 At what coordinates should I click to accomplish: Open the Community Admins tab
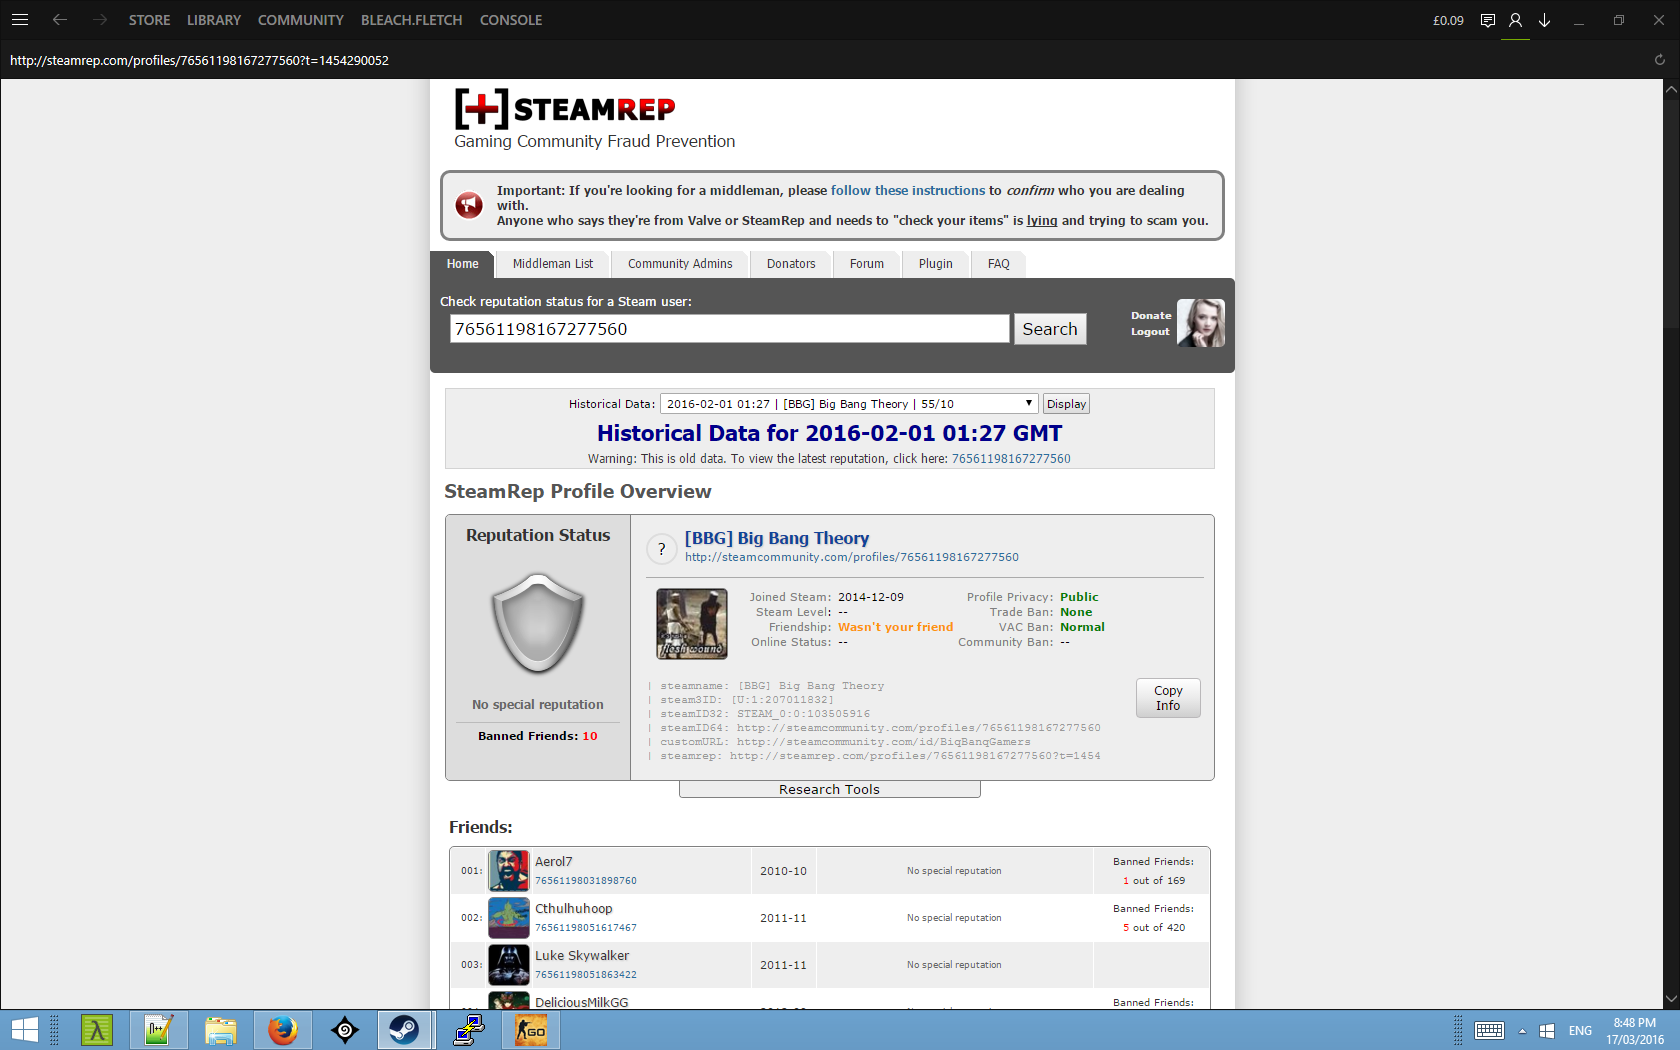[680, 264]
